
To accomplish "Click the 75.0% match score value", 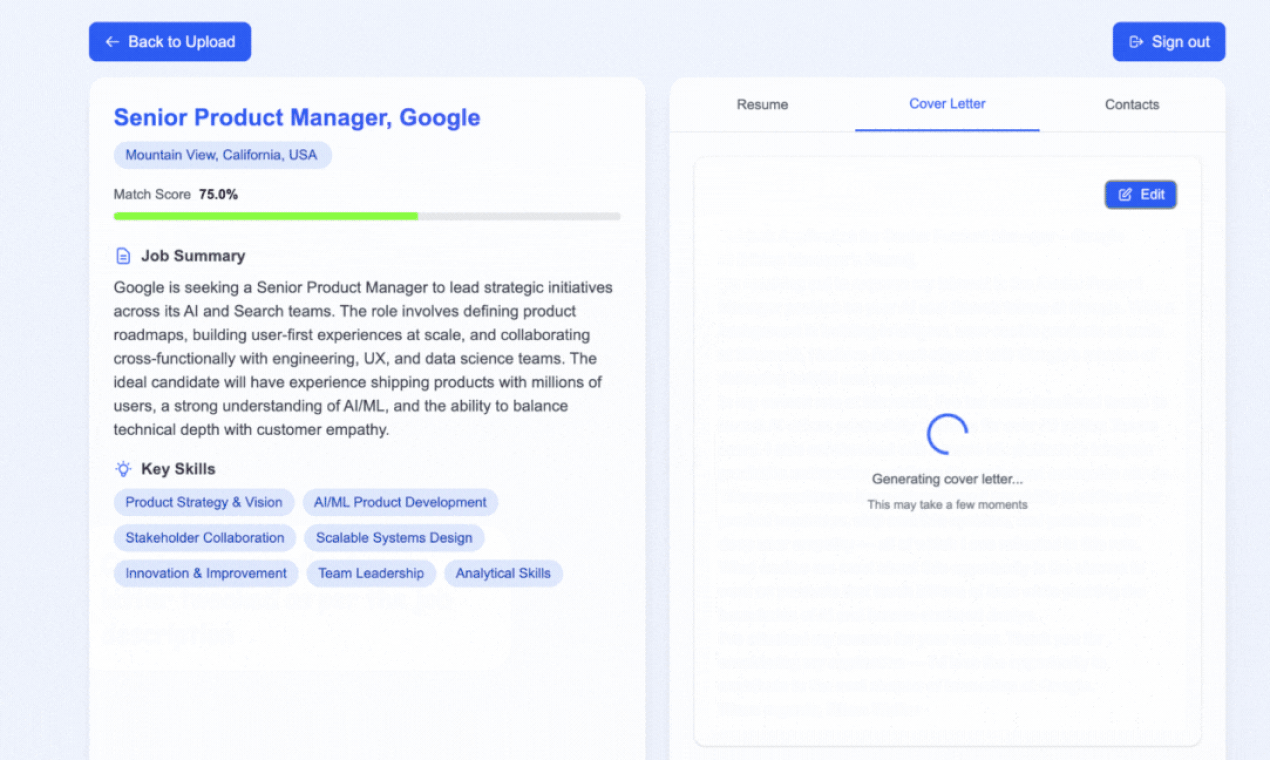I will pos(218,194).
